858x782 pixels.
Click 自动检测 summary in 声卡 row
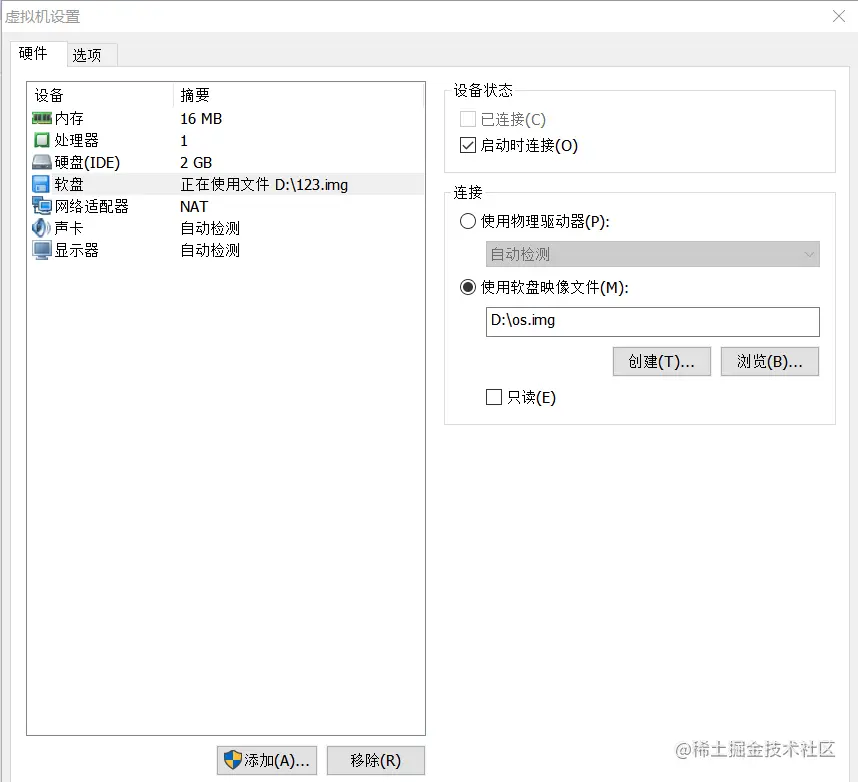point(210,228)
